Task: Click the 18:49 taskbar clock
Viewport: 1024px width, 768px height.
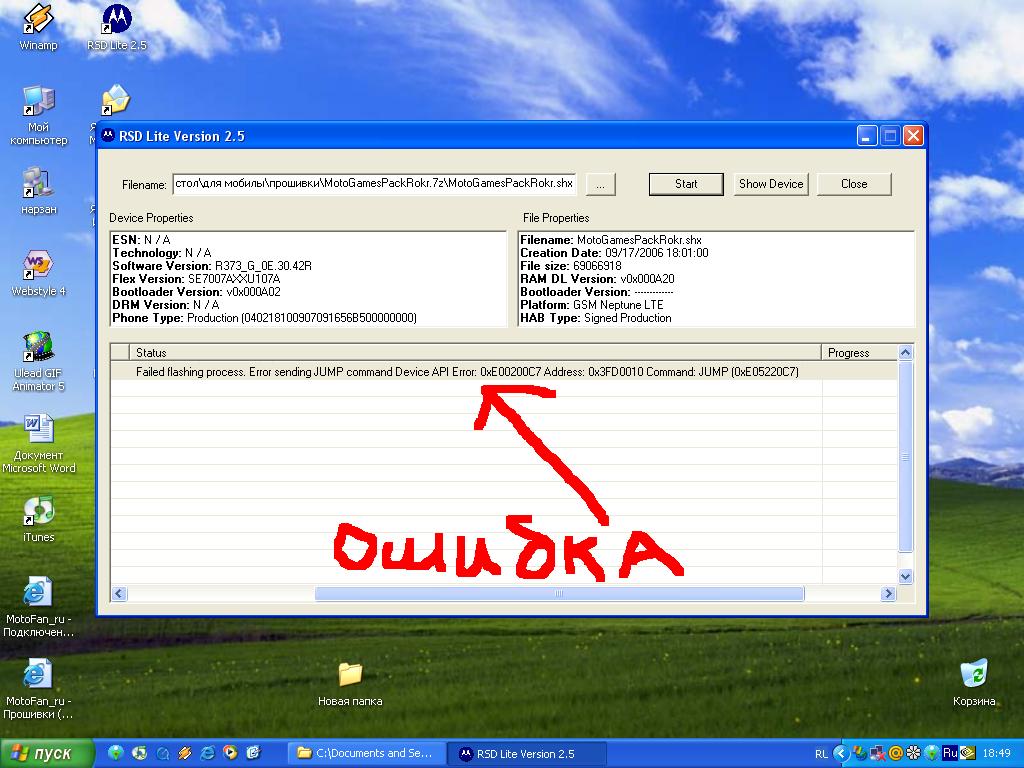Action: coord(996,754)
